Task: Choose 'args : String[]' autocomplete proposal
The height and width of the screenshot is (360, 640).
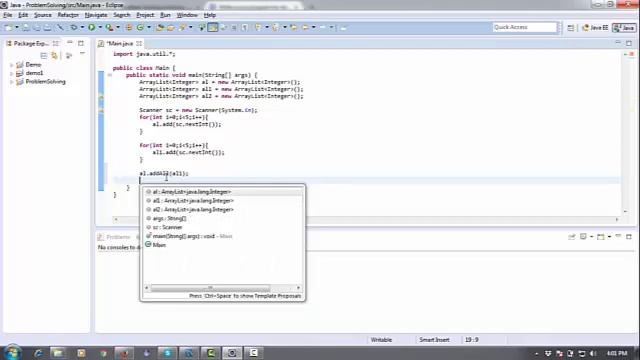Action: pyautogui.click(x=222, y=218)
